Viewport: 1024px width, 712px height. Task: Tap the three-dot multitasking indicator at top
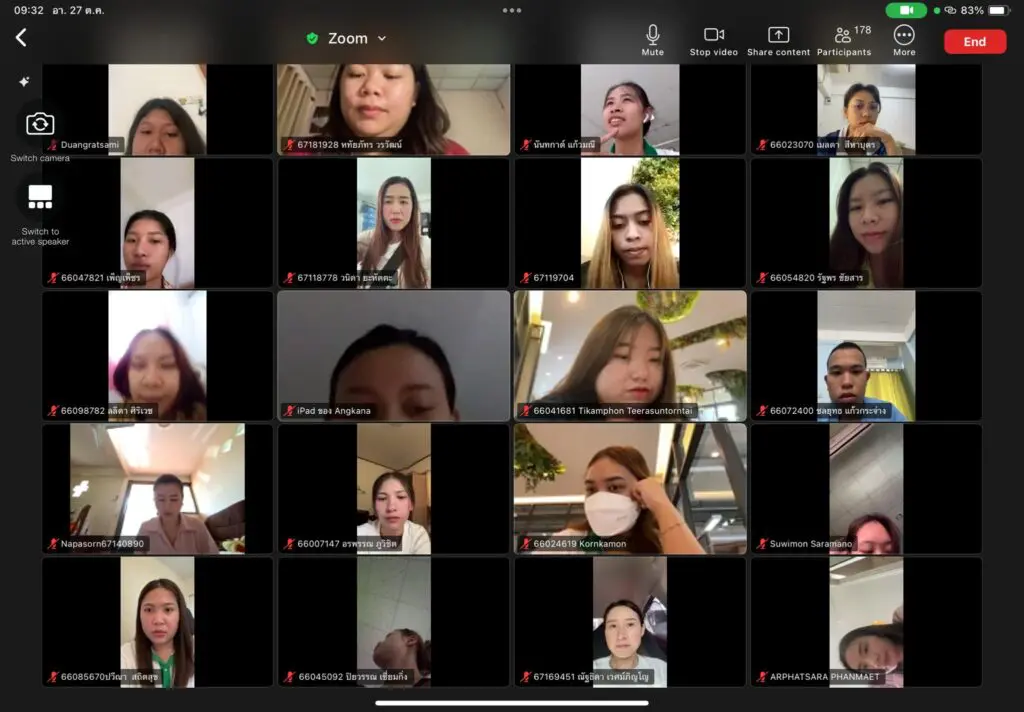point(512,10)
